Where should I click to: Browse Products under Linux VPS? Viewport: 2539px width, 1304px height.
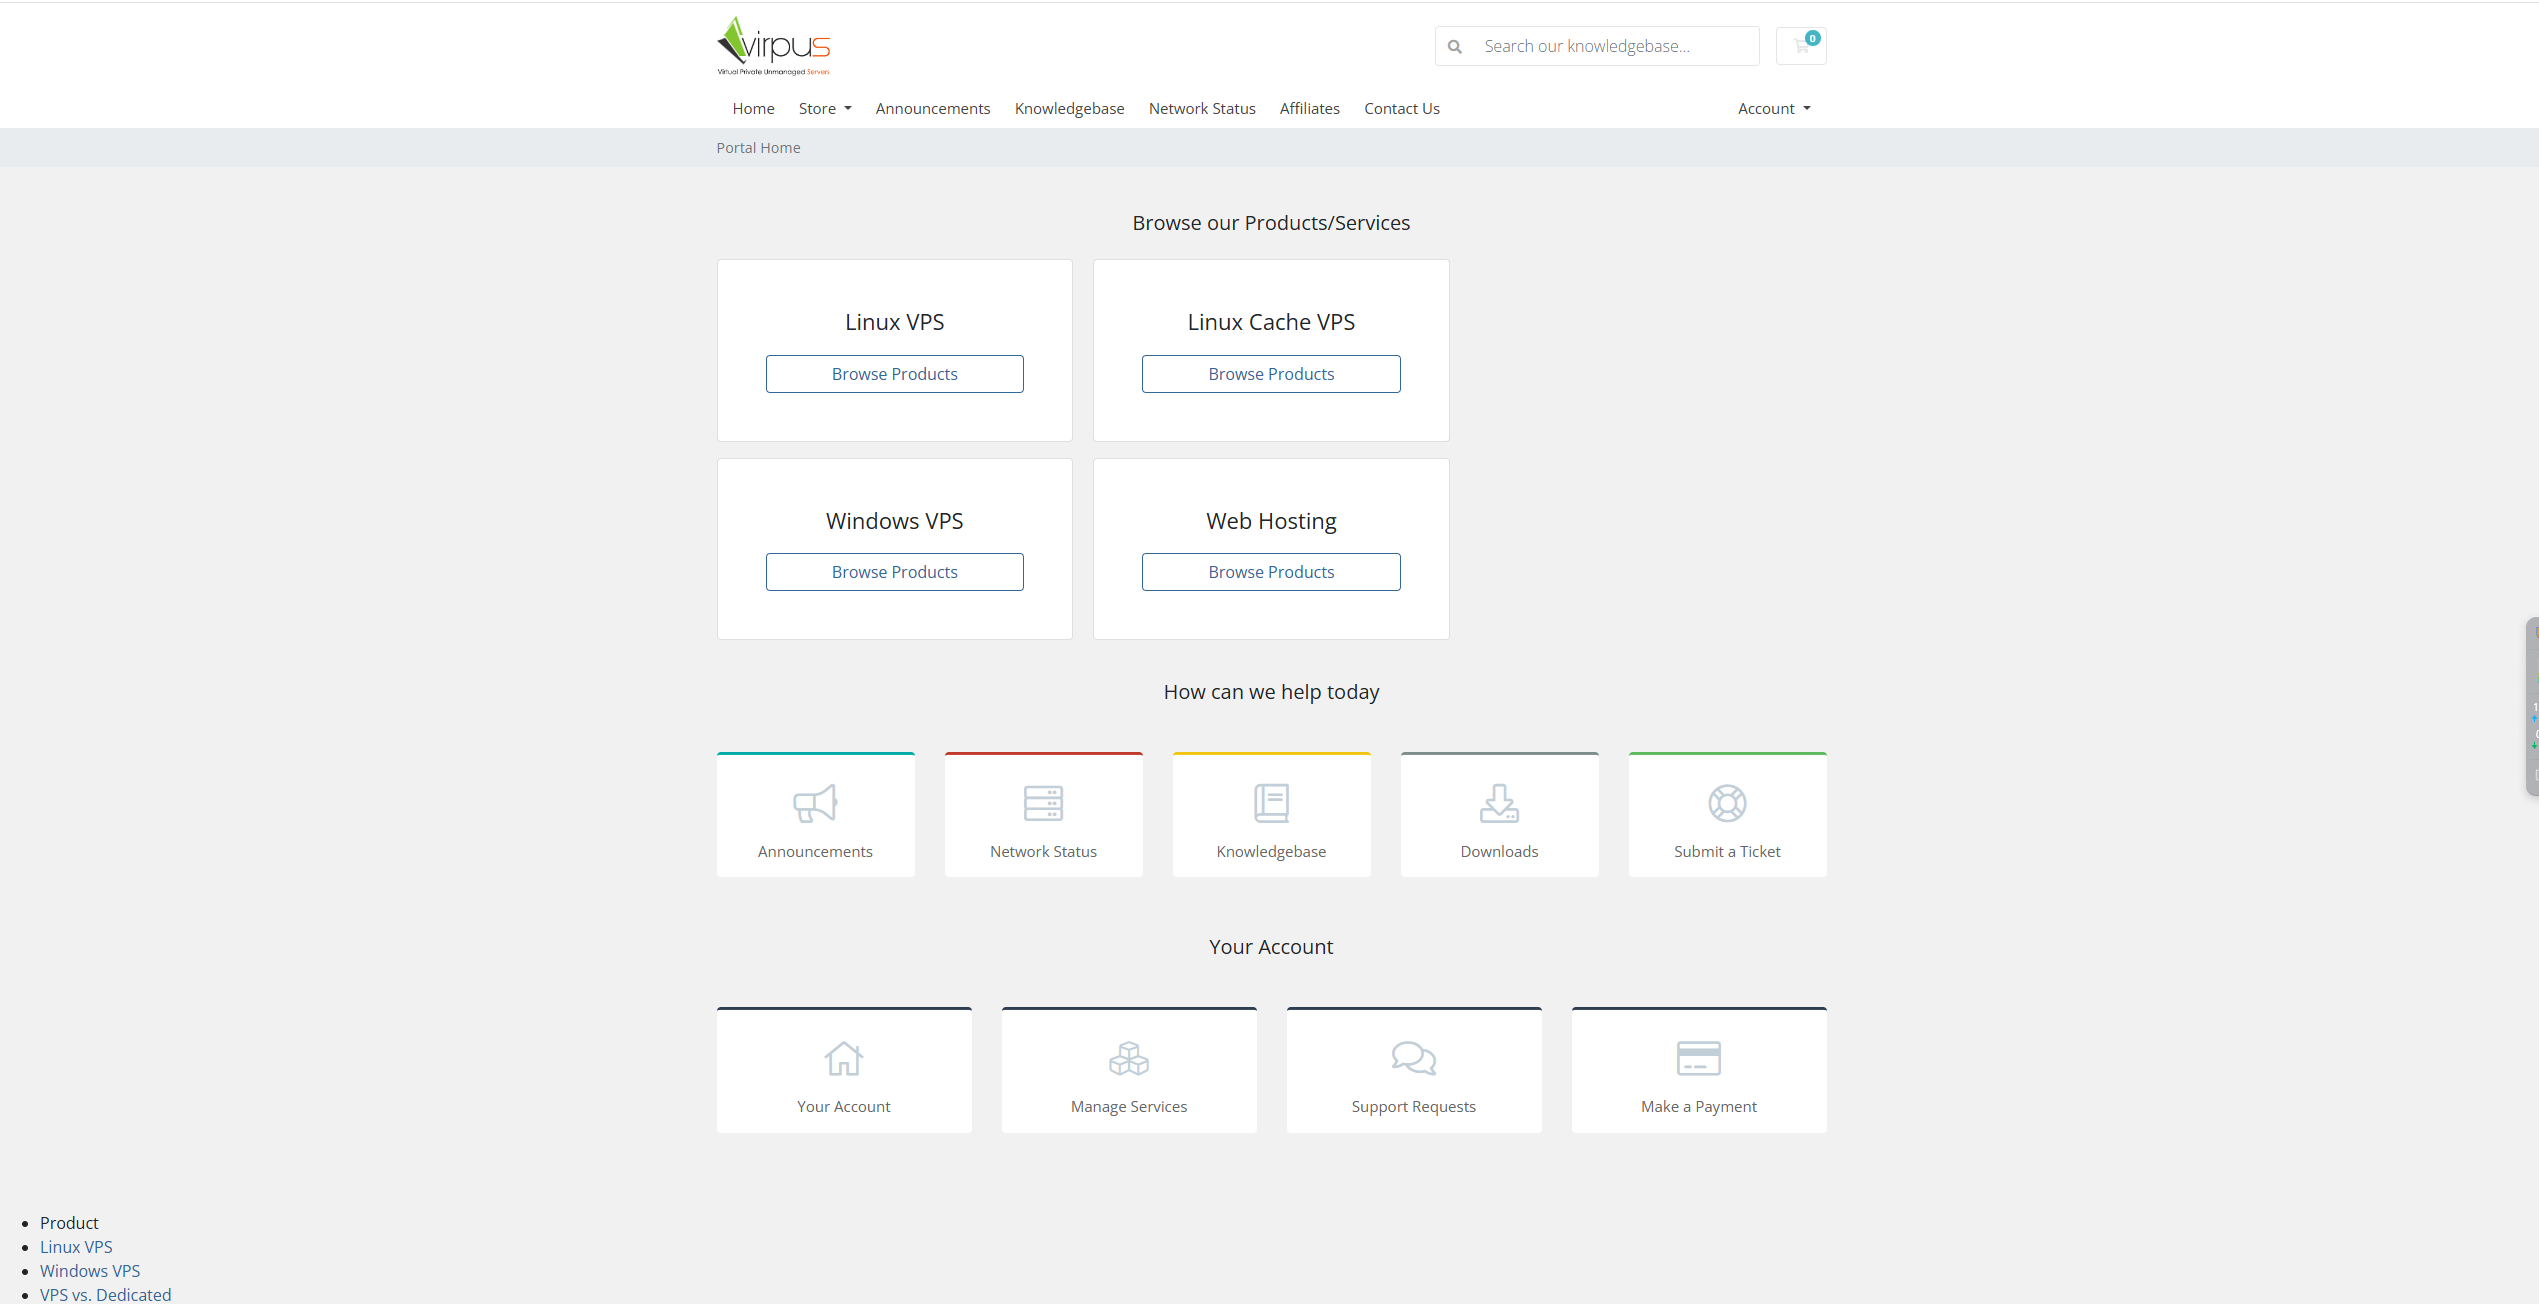click(x=894, y=374)
